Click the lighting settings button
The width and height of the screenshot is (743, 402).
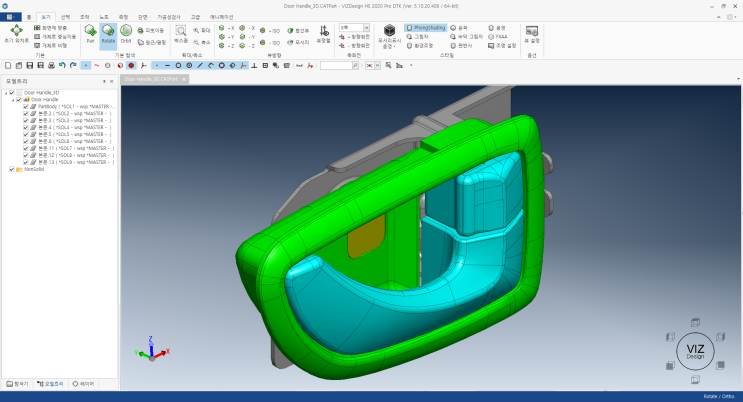[502, 46]
